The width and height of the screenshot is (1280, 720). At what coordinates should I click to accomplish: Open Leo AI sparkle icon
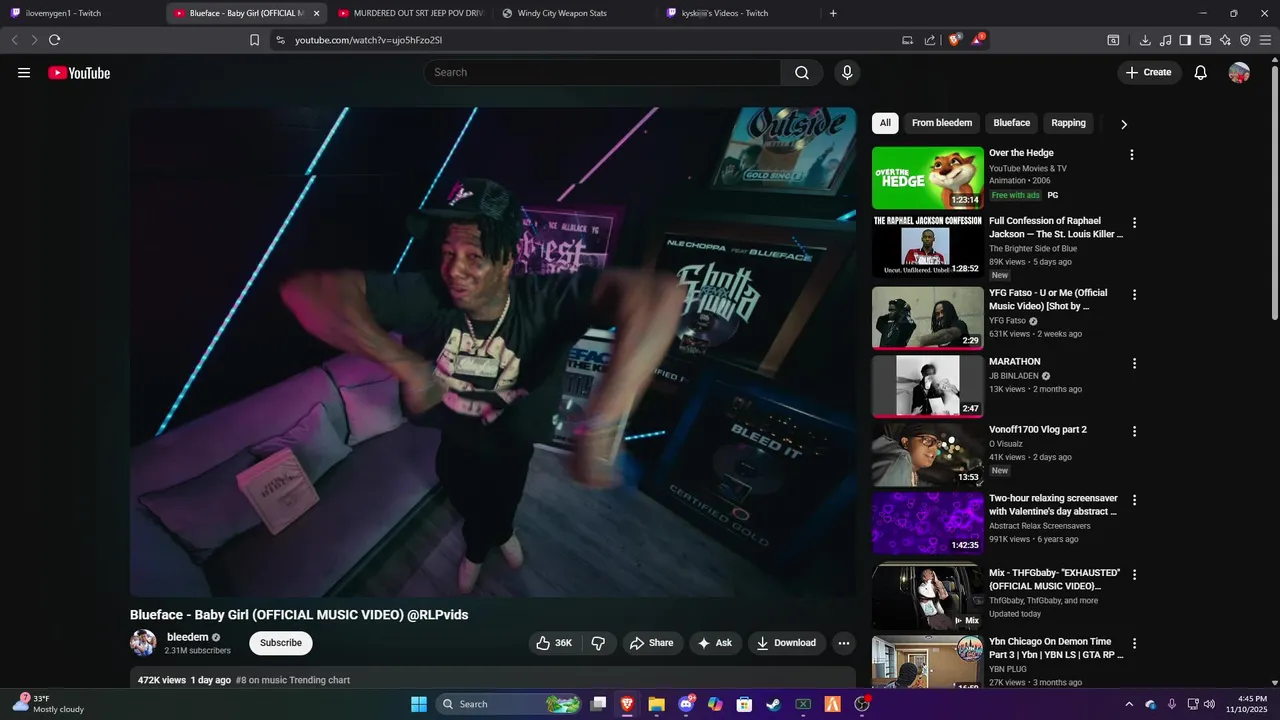[x=1225, y=40]
